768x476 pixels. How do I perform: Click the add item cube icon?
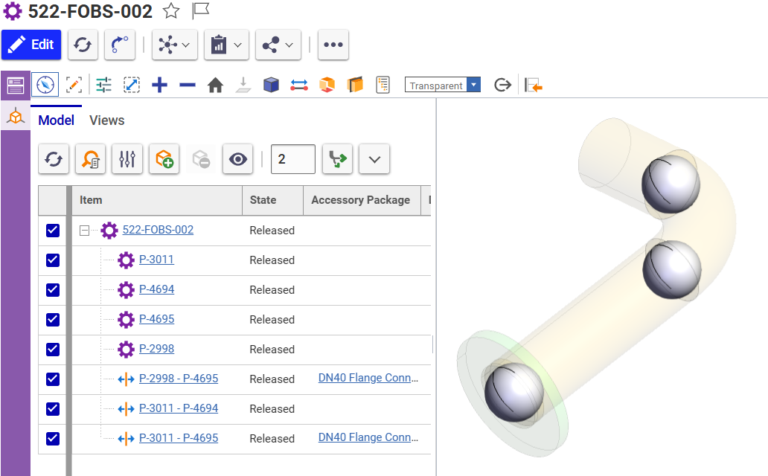pyautogui.click(x=164, y=158)
